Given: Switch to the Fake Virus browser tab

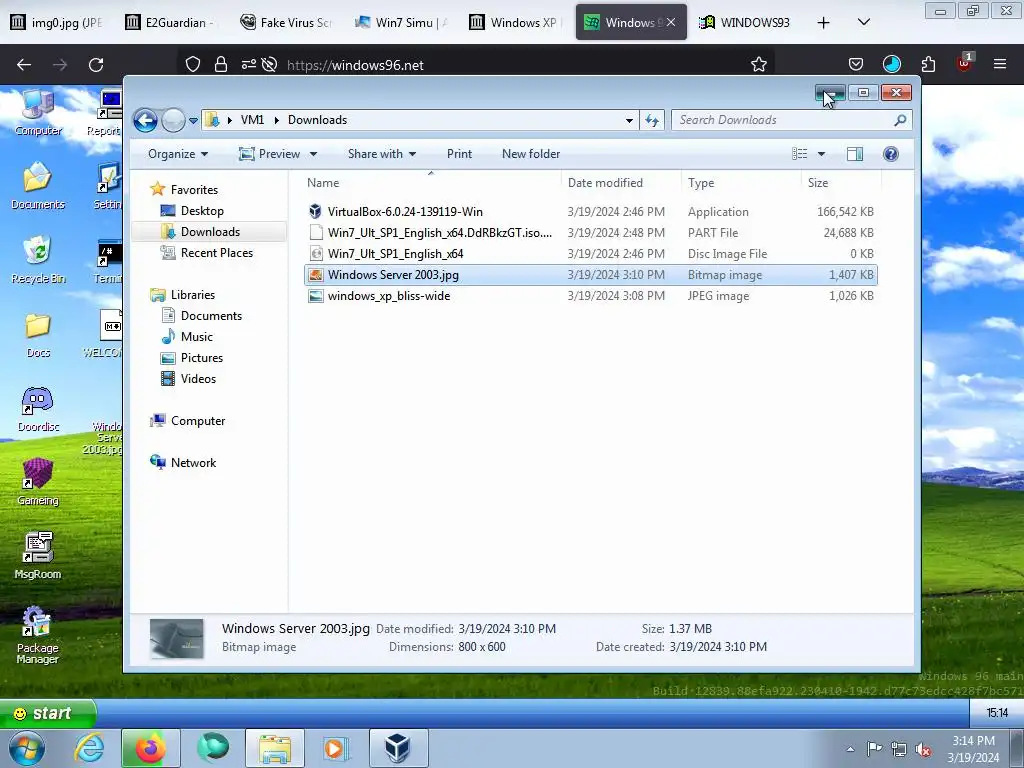Looking at the screenshot, I should click(285, 22).
